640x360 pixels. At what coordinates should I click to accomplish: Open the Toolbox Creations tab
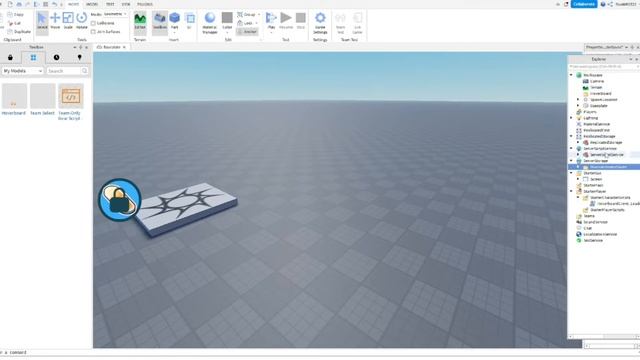point(80,58)
